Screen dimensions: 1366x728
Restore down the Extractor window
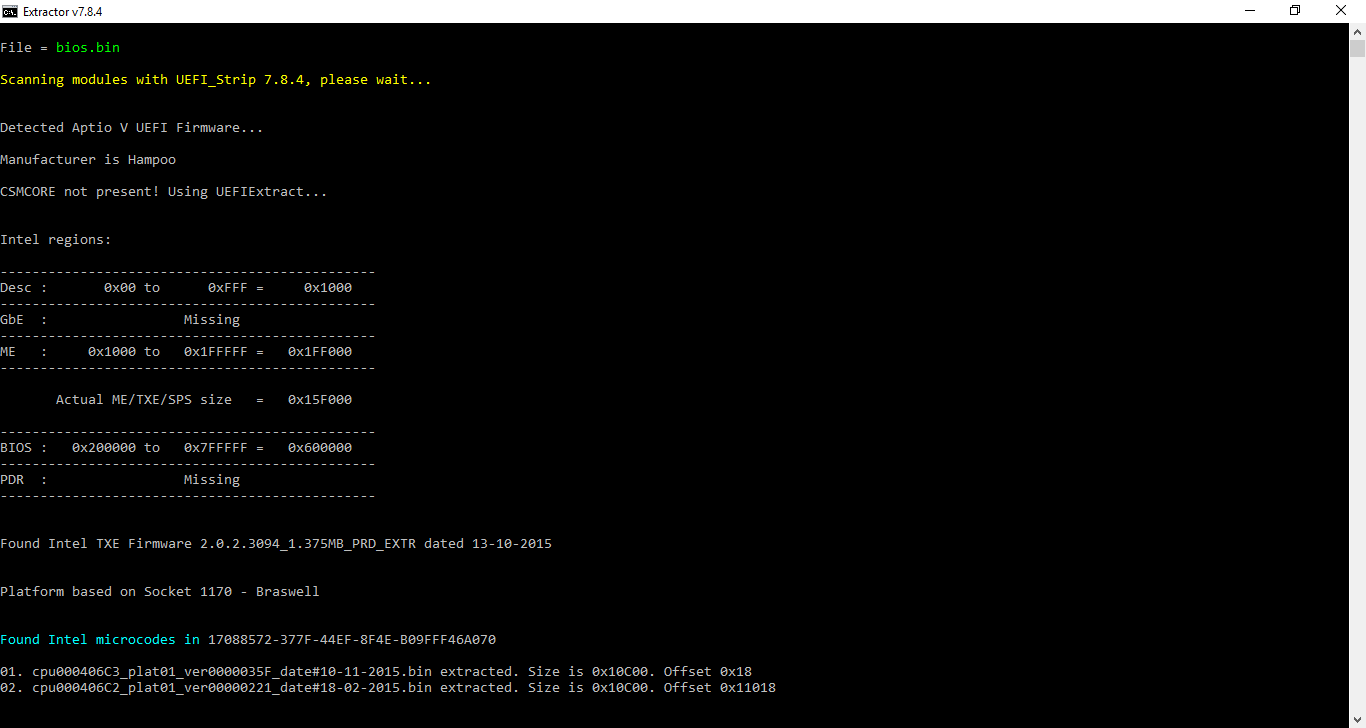(x=1295, y=11)
